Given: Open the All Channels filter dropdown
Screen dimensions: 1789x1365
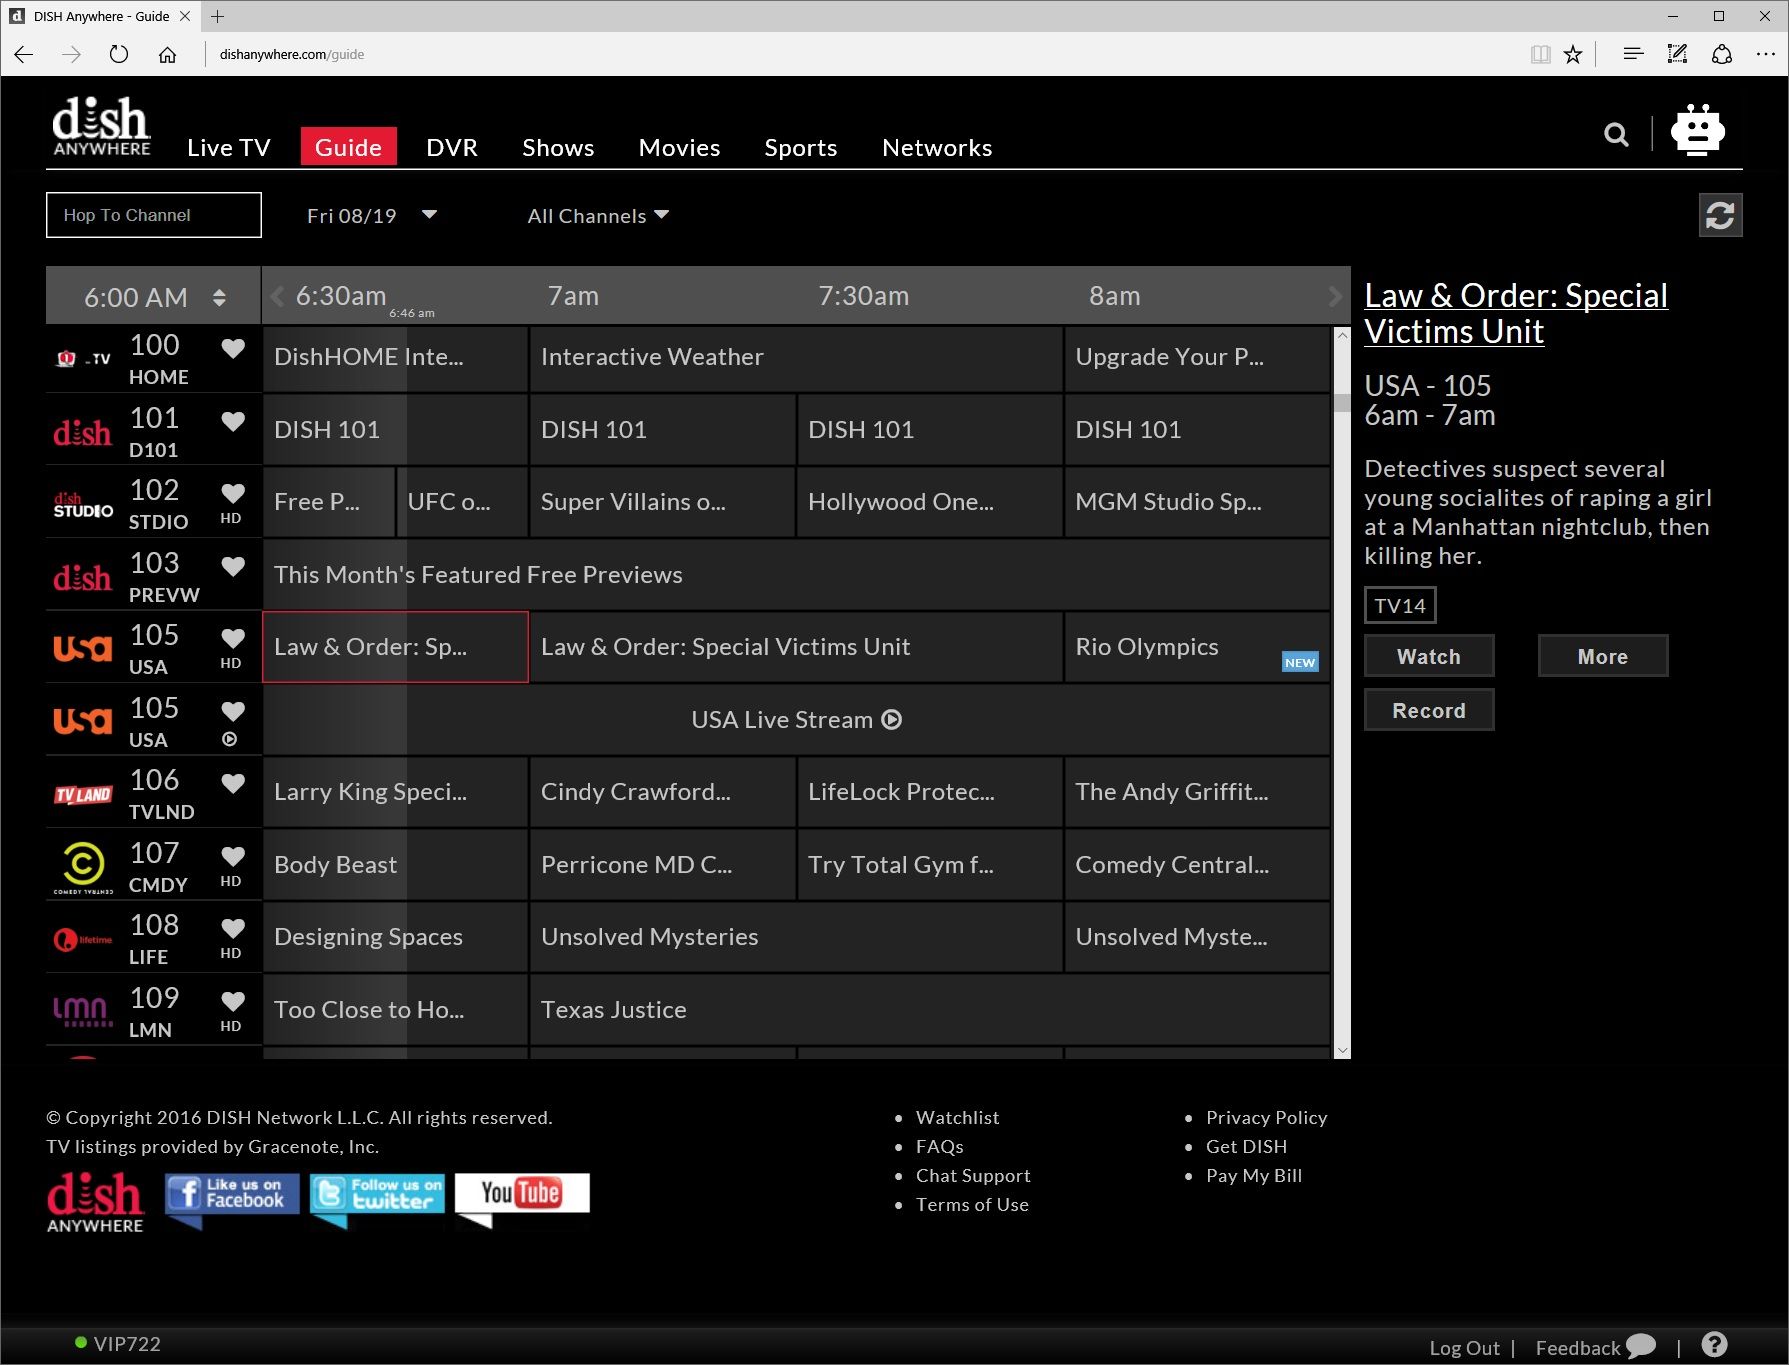Looking at the screenshot, I should (598, 216).
